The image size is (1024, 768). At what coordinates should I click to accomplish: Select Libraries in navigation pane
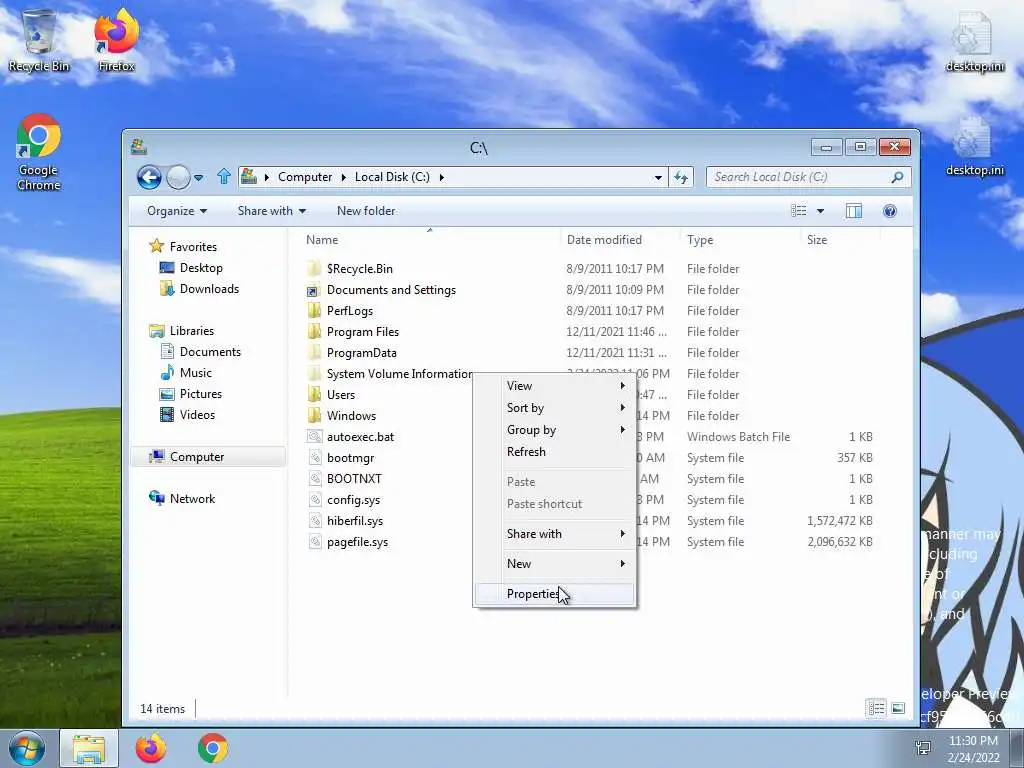pos(182,330)
